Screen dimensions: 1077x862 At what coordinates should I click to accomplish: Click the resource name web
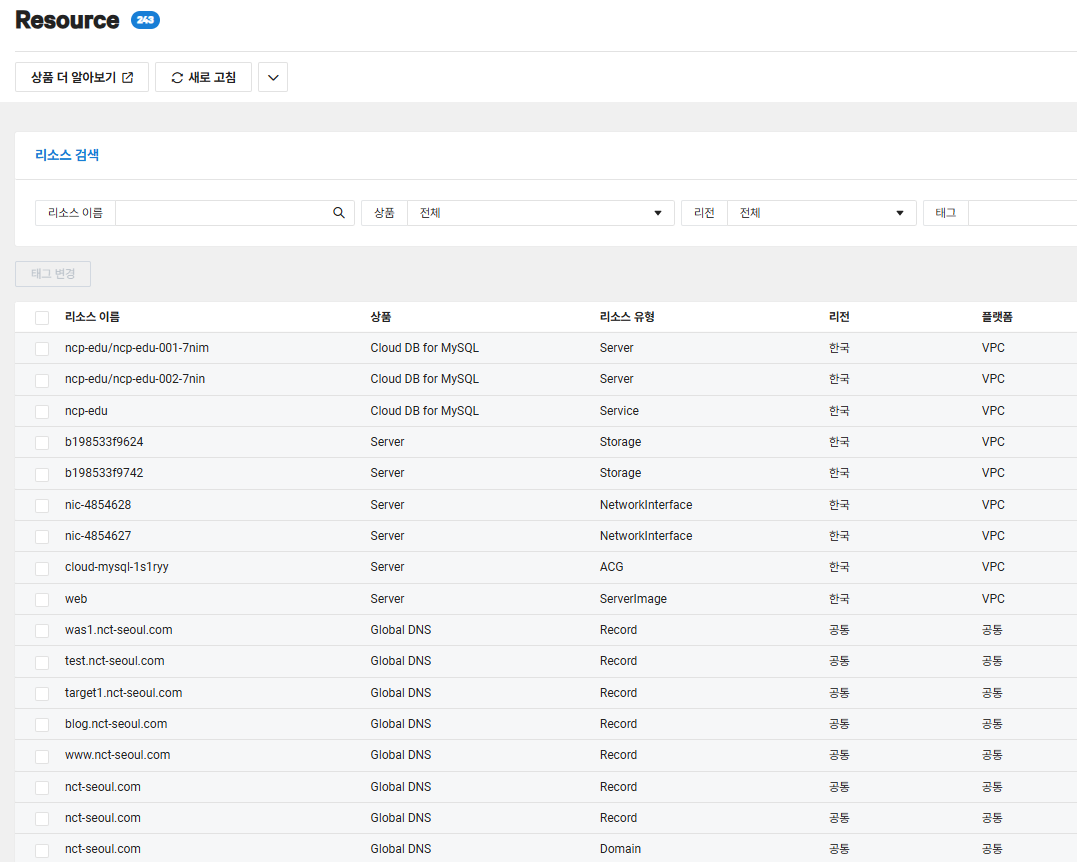pyautogui.click(x=76, y=599)
